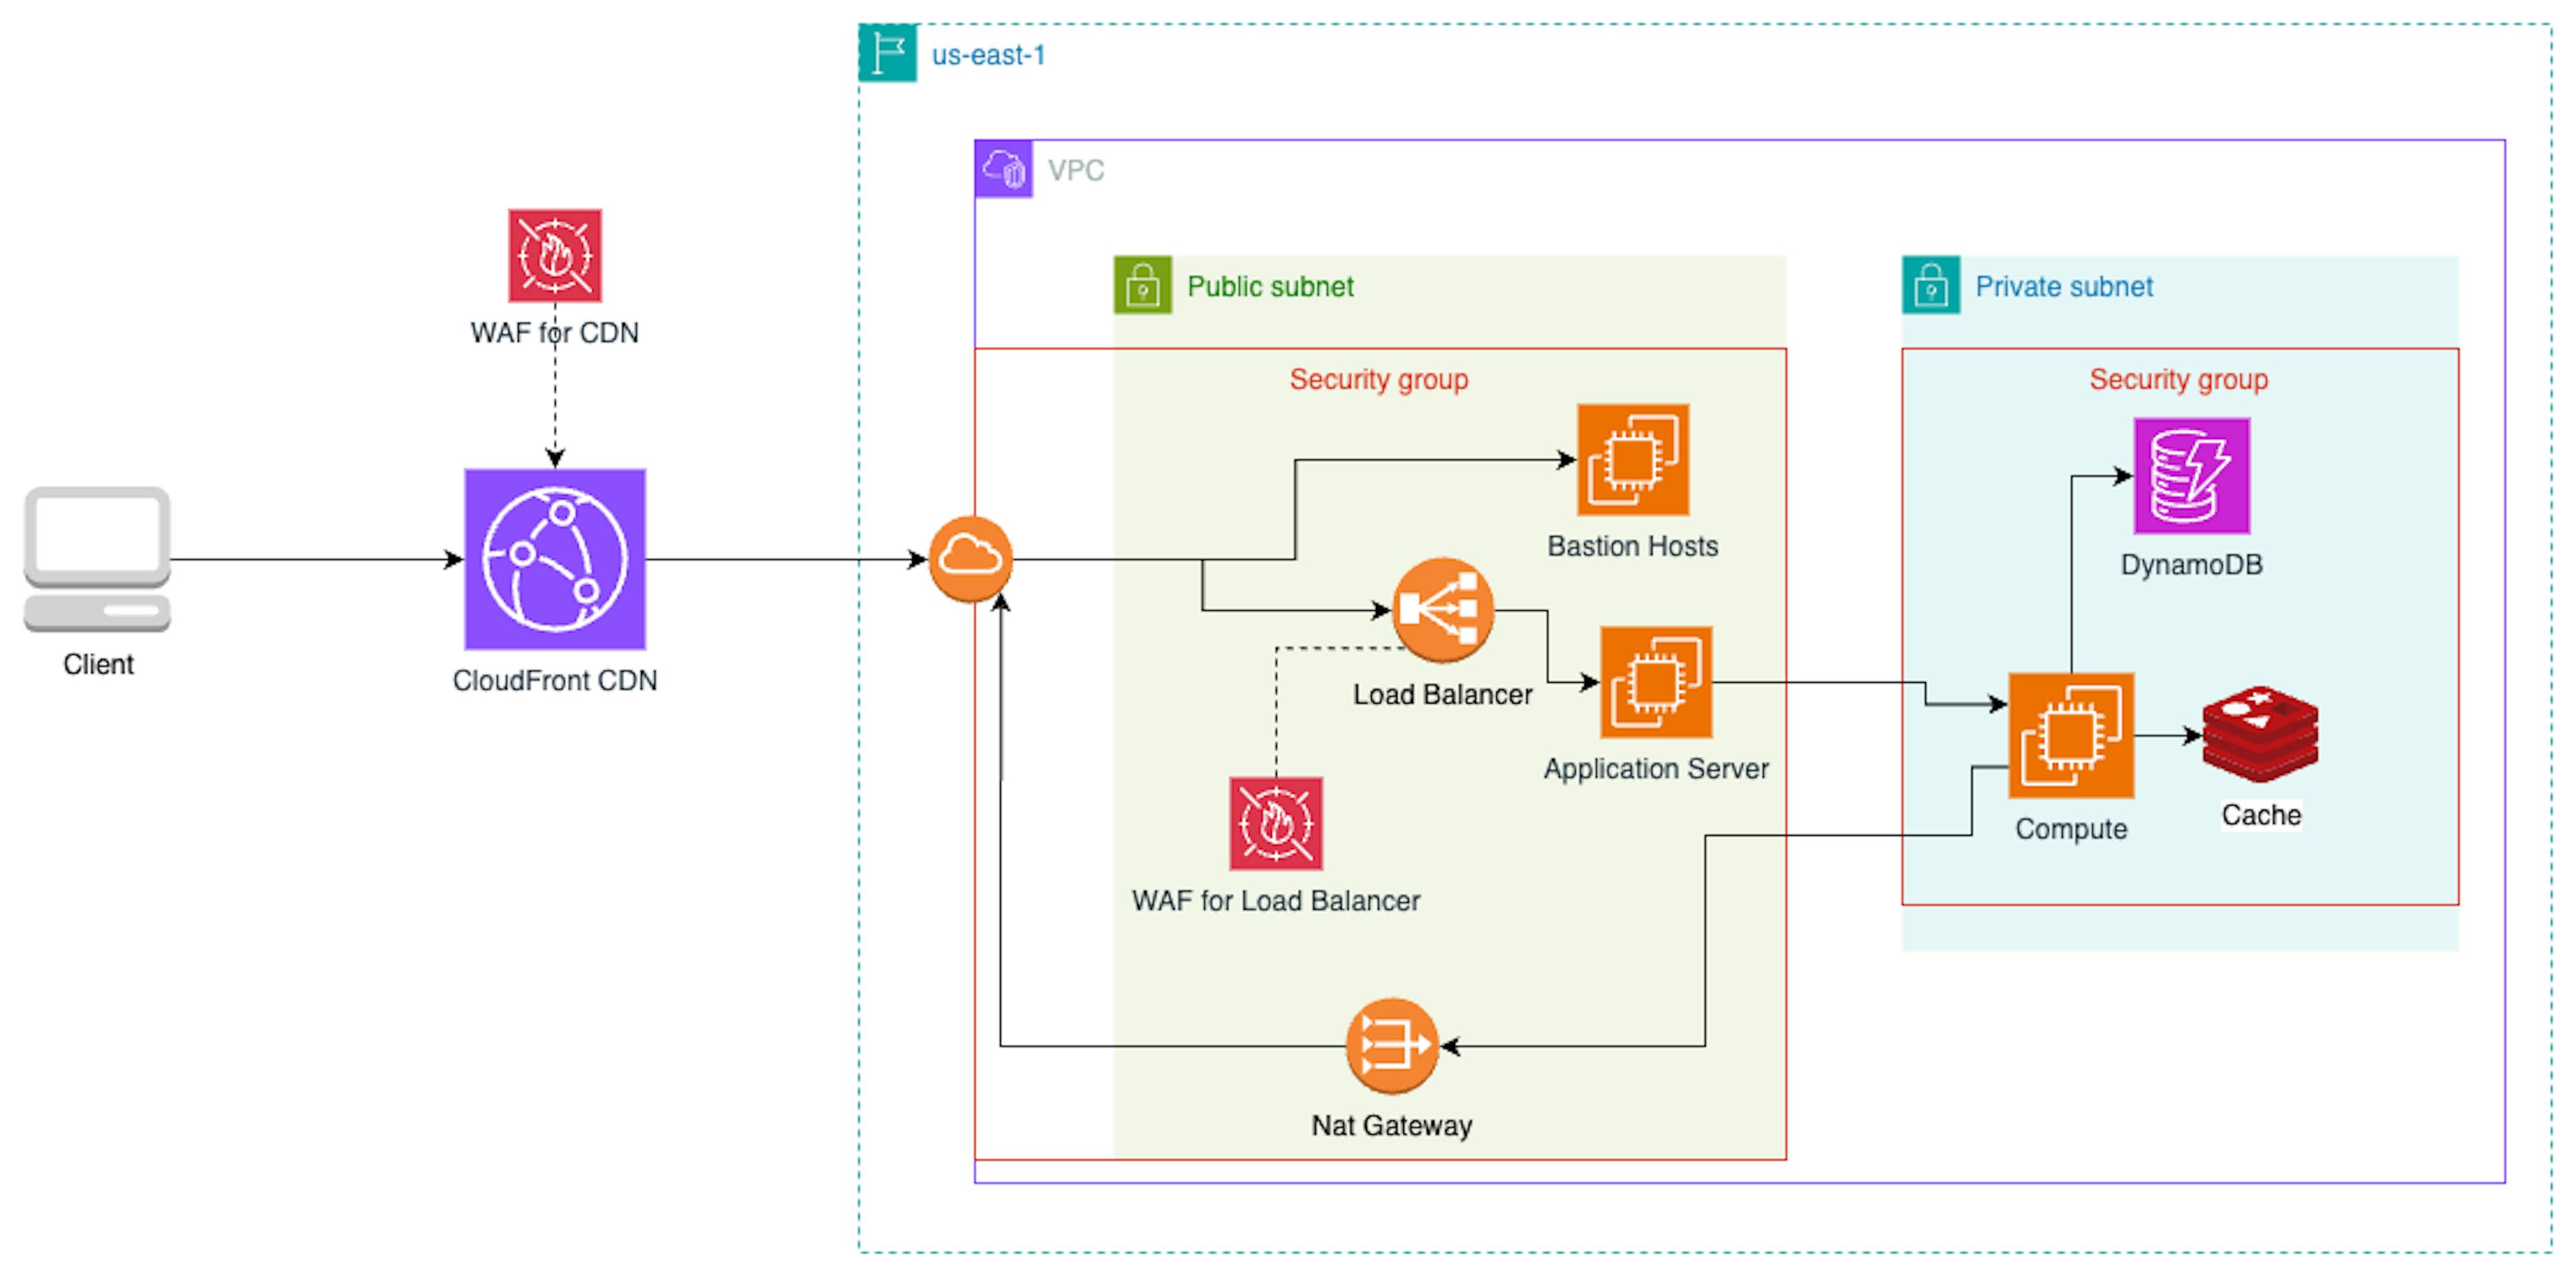Select the 'Compute' label

(x=2071, y=829)
